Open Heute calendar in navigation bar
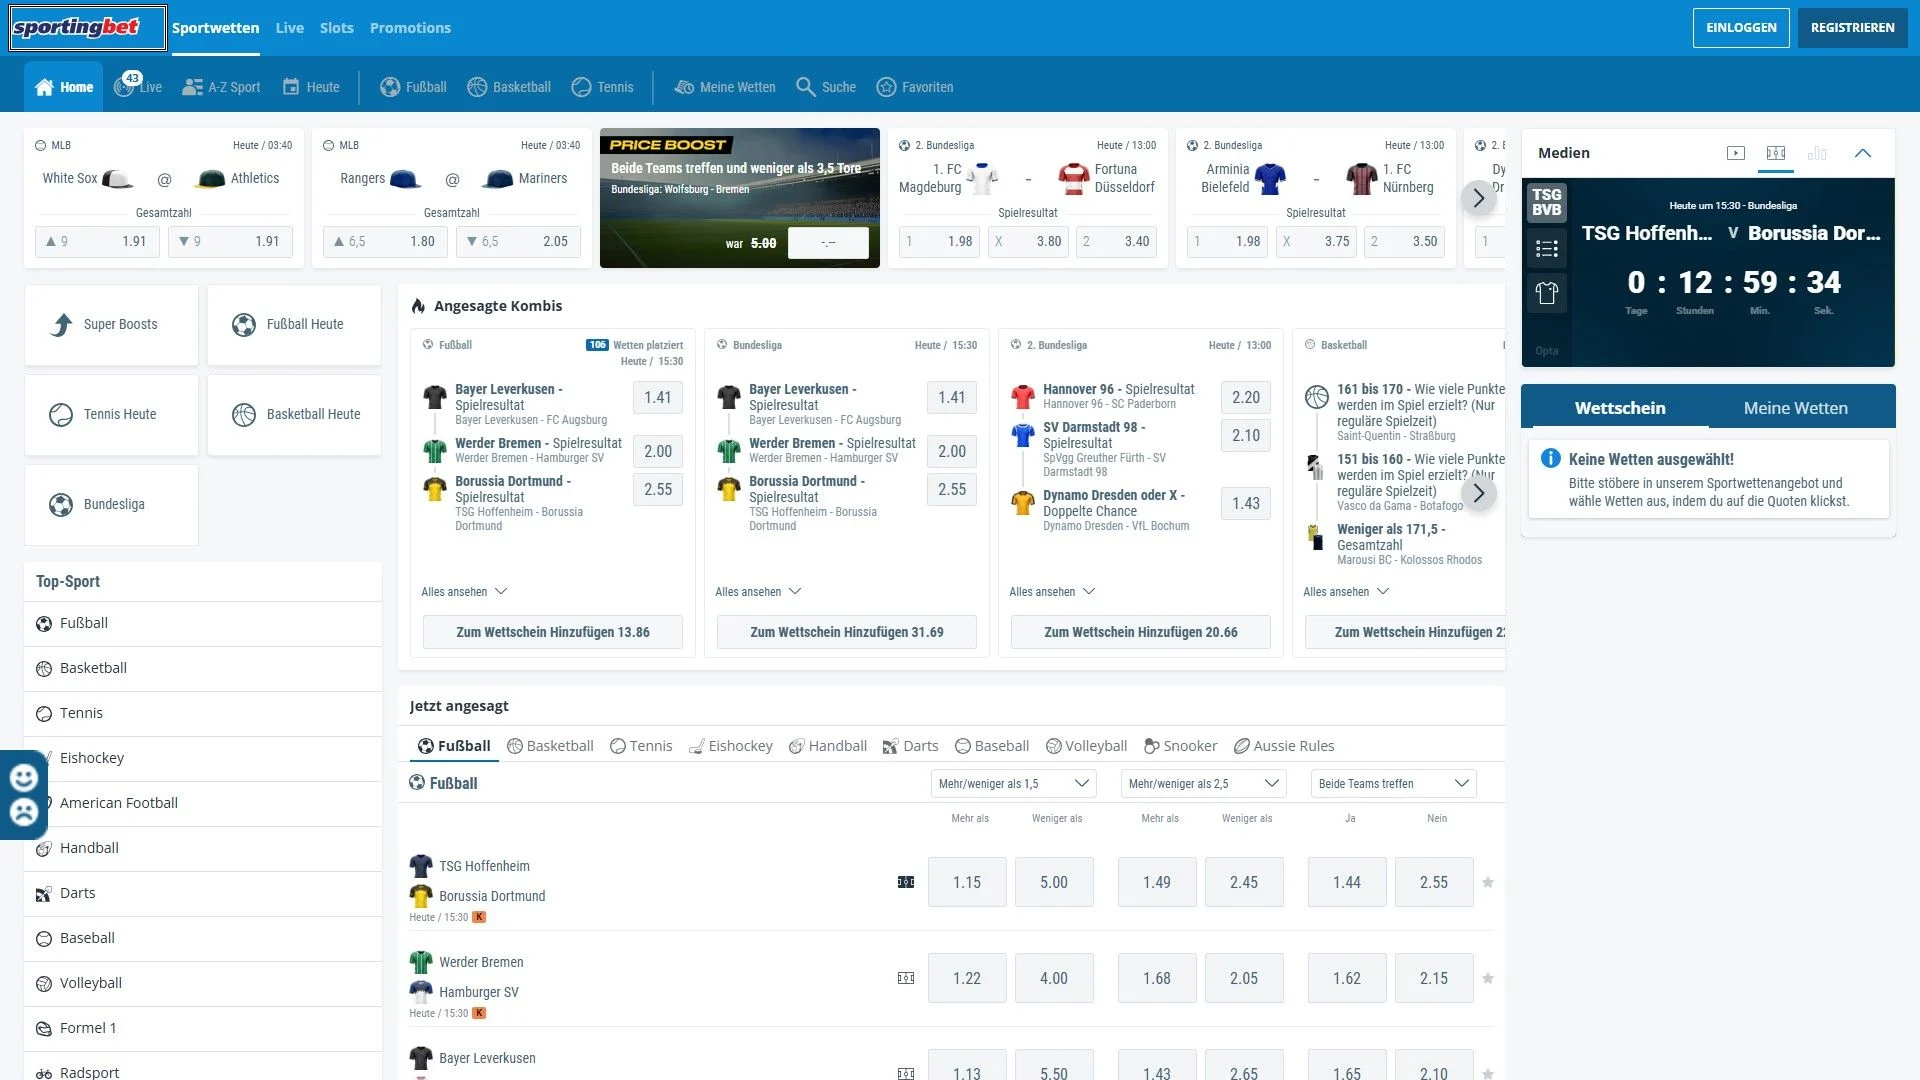The image size is (1920, 1080). (311, 87)
